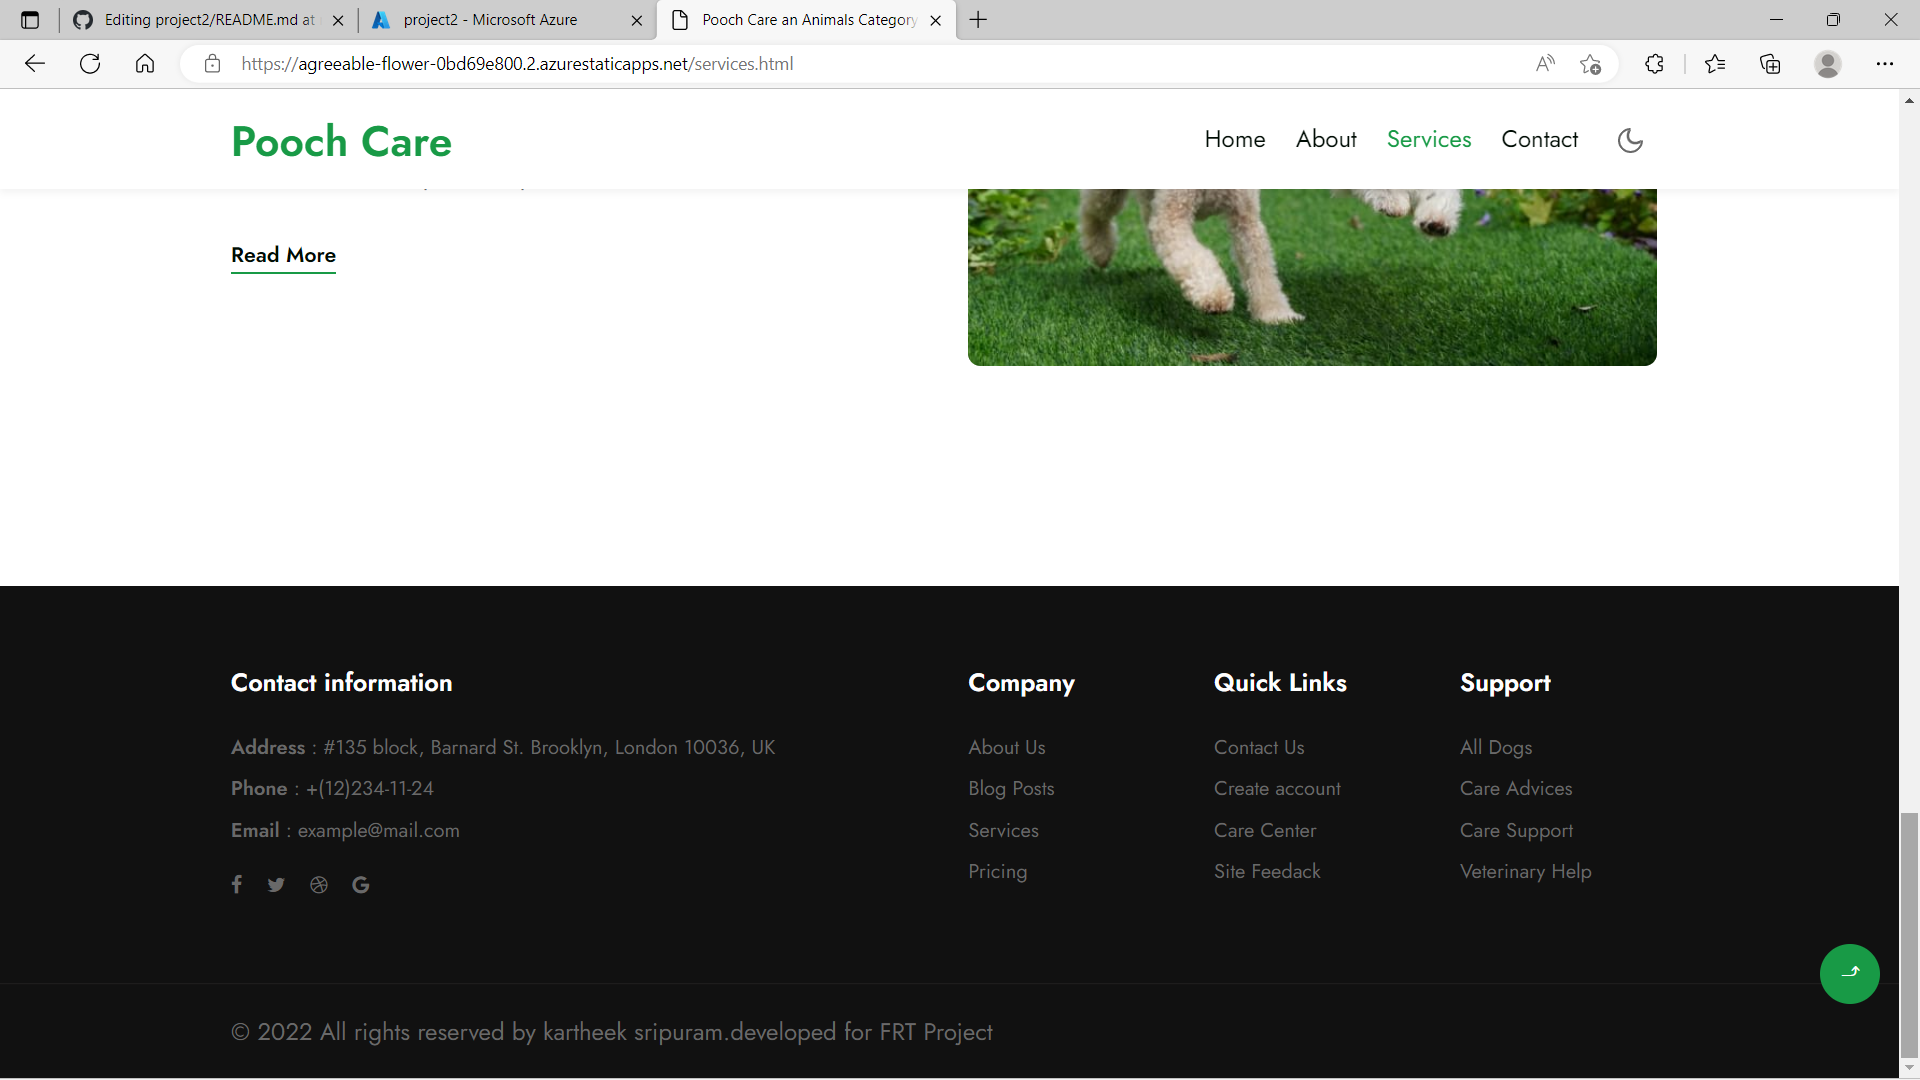The image size is (1920, 1080).
Task: Open the Collections icon in the toolbar
Action: click(x=1770, y=63)
